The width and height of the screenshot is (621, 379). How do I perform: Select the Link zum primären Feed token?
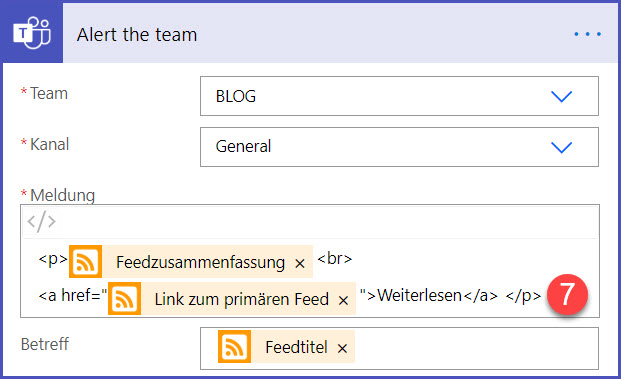coord(232,298)
